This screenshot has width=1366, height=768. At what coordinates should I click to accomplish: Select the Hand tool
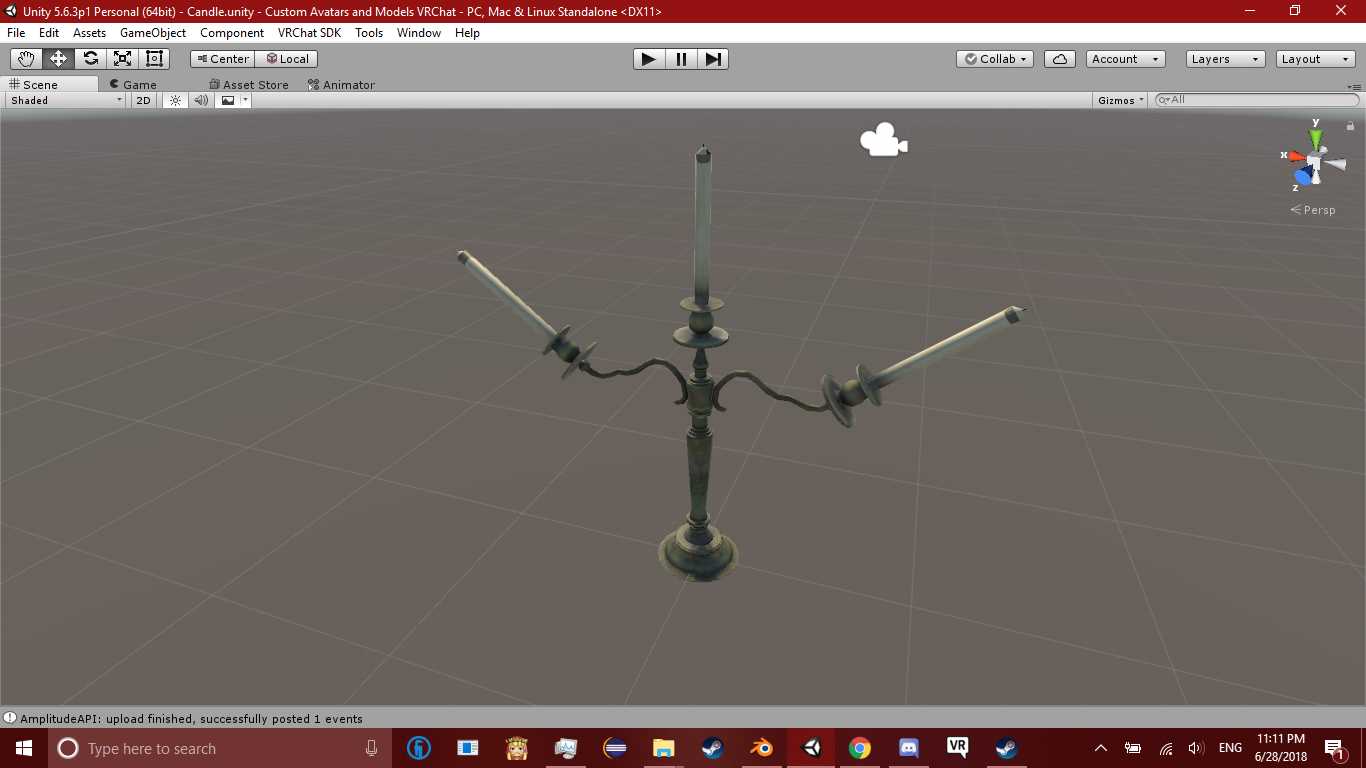click(x=26, y=59)
